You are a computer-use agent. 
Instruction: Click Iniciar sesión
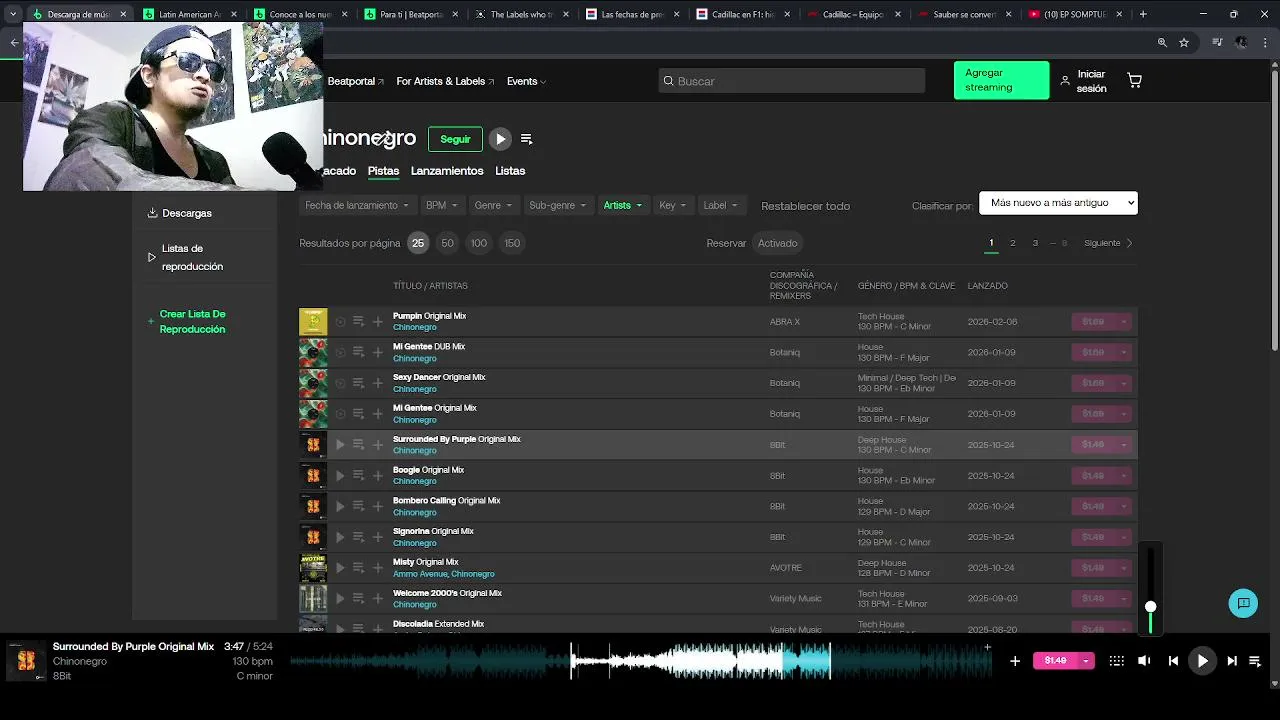1083,81
